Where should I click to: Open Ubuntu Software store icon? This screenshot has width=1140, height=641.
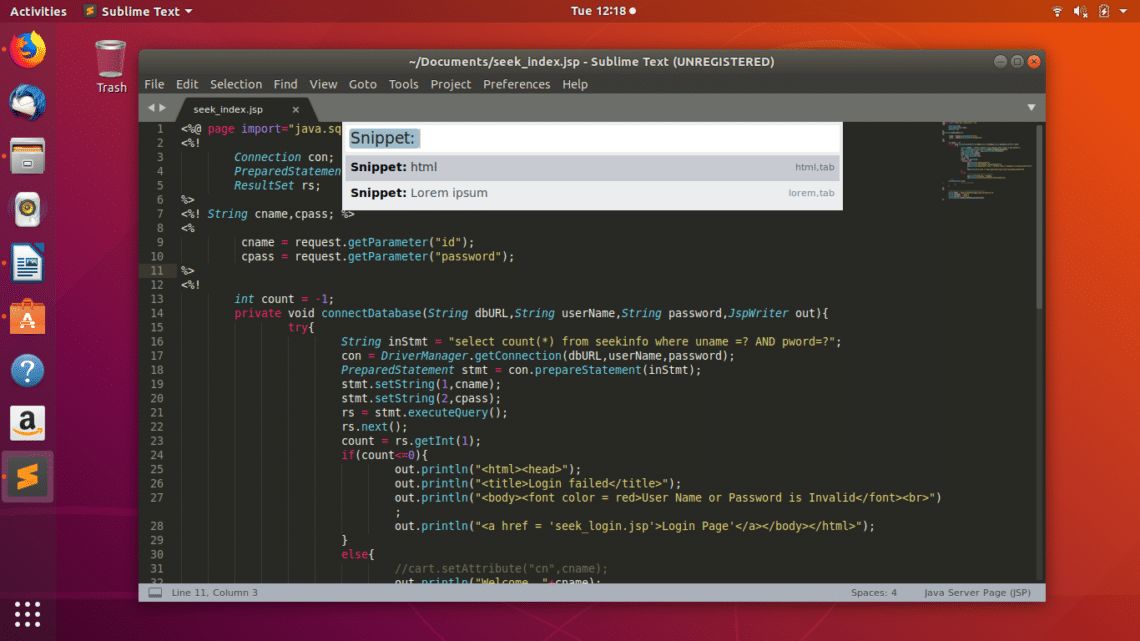click(x=28, y=316)
